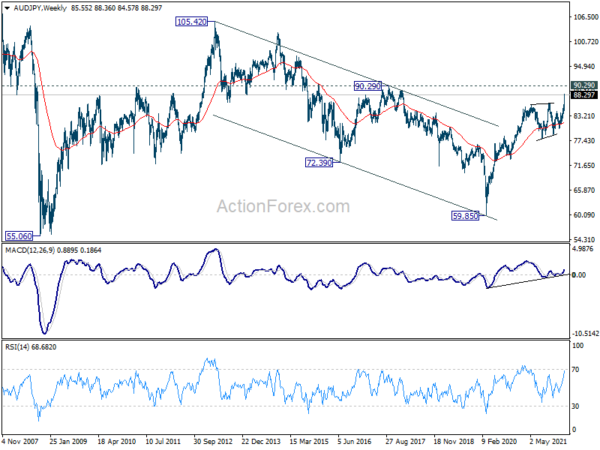Viewport: 600px width, 450px height.
Task: Click the 54.310 price axis value
Action: tap(584, 240)
